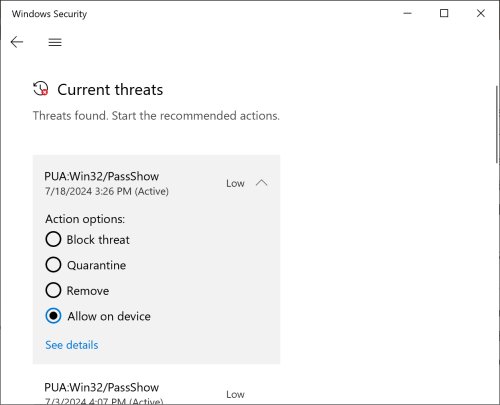The width and height of the screenshot is (500, 405).
Task: Click the Low severity label of second threat
Action: coord(235,394)
